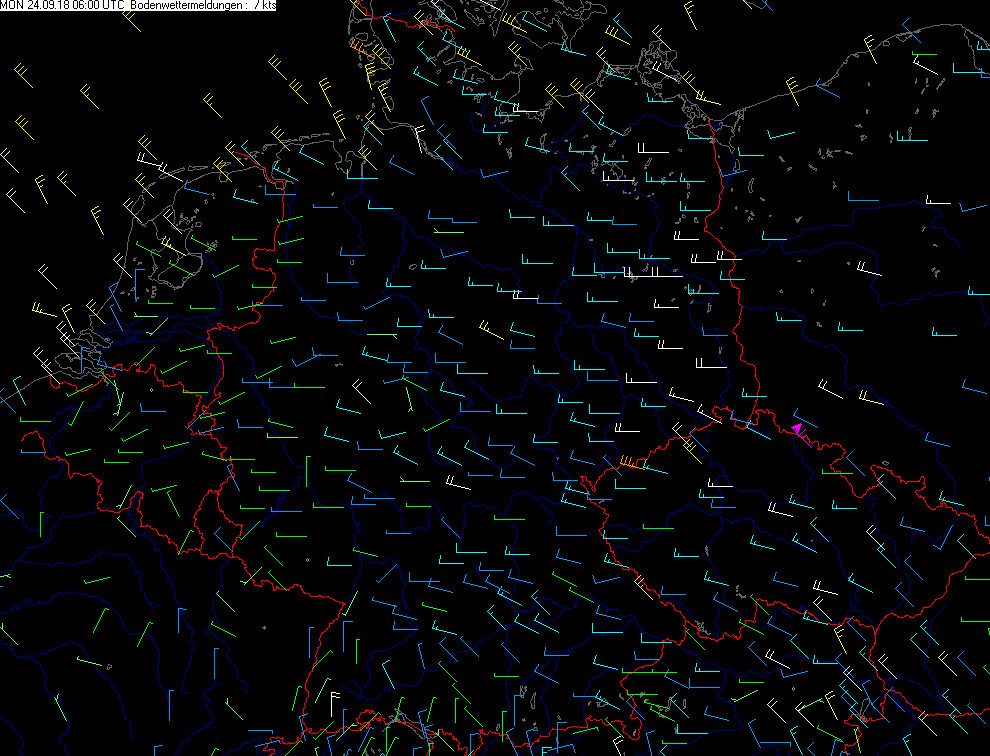Select the orange wind barb on the German-Czech border

point(630,462)
